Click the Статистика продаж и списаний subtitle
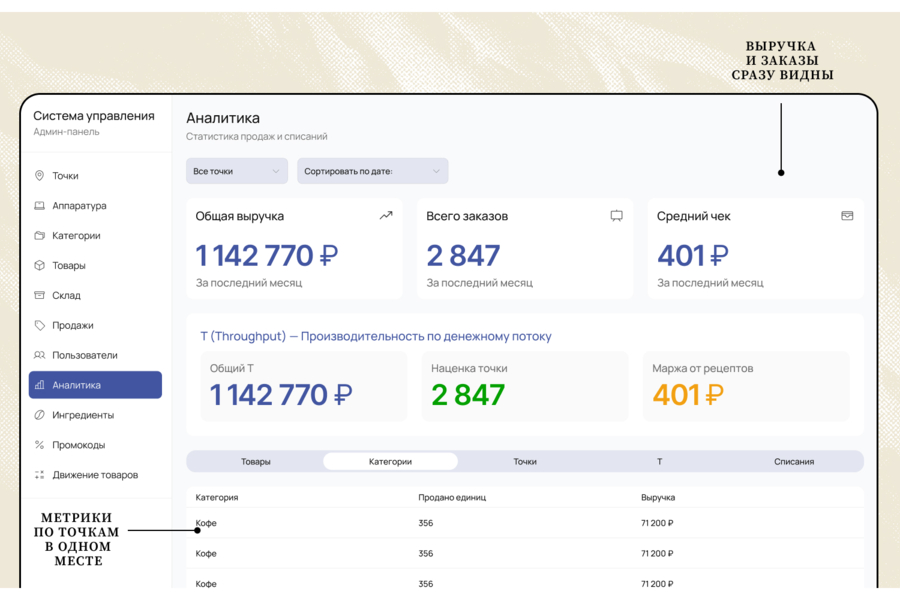 click(x=257, y=137)
